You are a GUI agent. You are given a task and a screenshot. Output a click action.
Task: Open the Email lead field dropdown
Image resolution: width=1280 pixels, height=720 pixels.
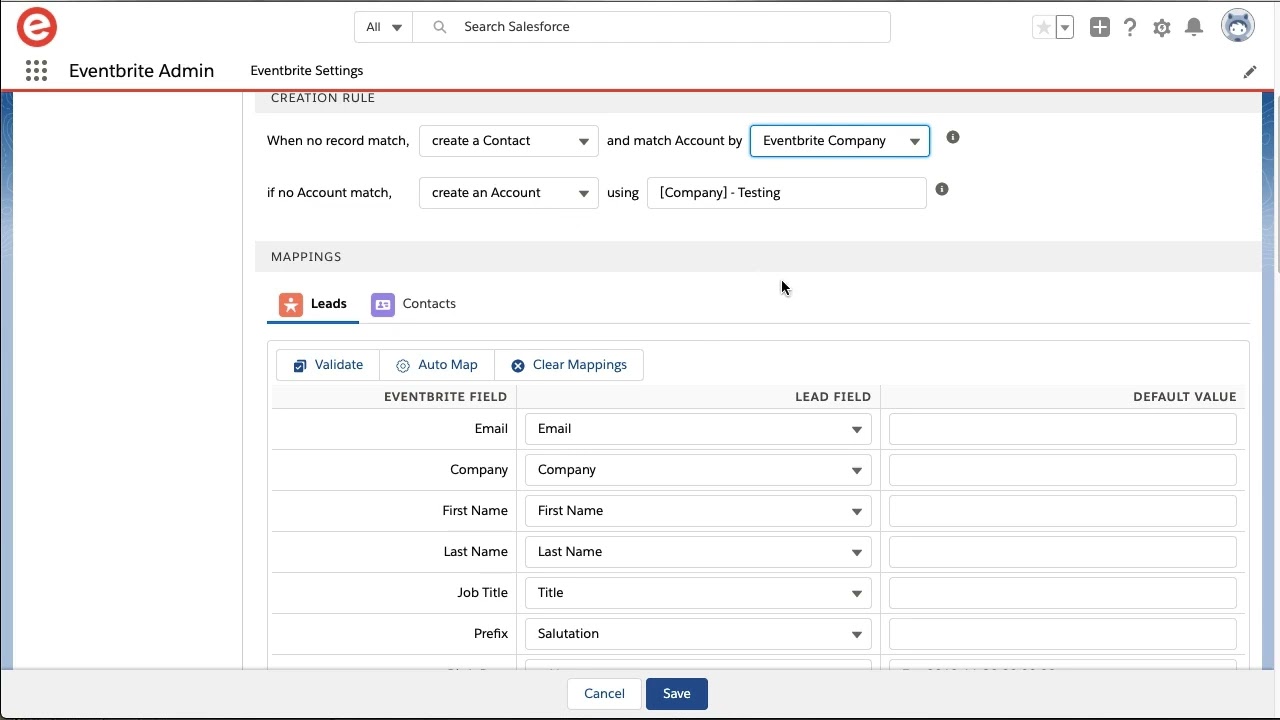[698, 429]
